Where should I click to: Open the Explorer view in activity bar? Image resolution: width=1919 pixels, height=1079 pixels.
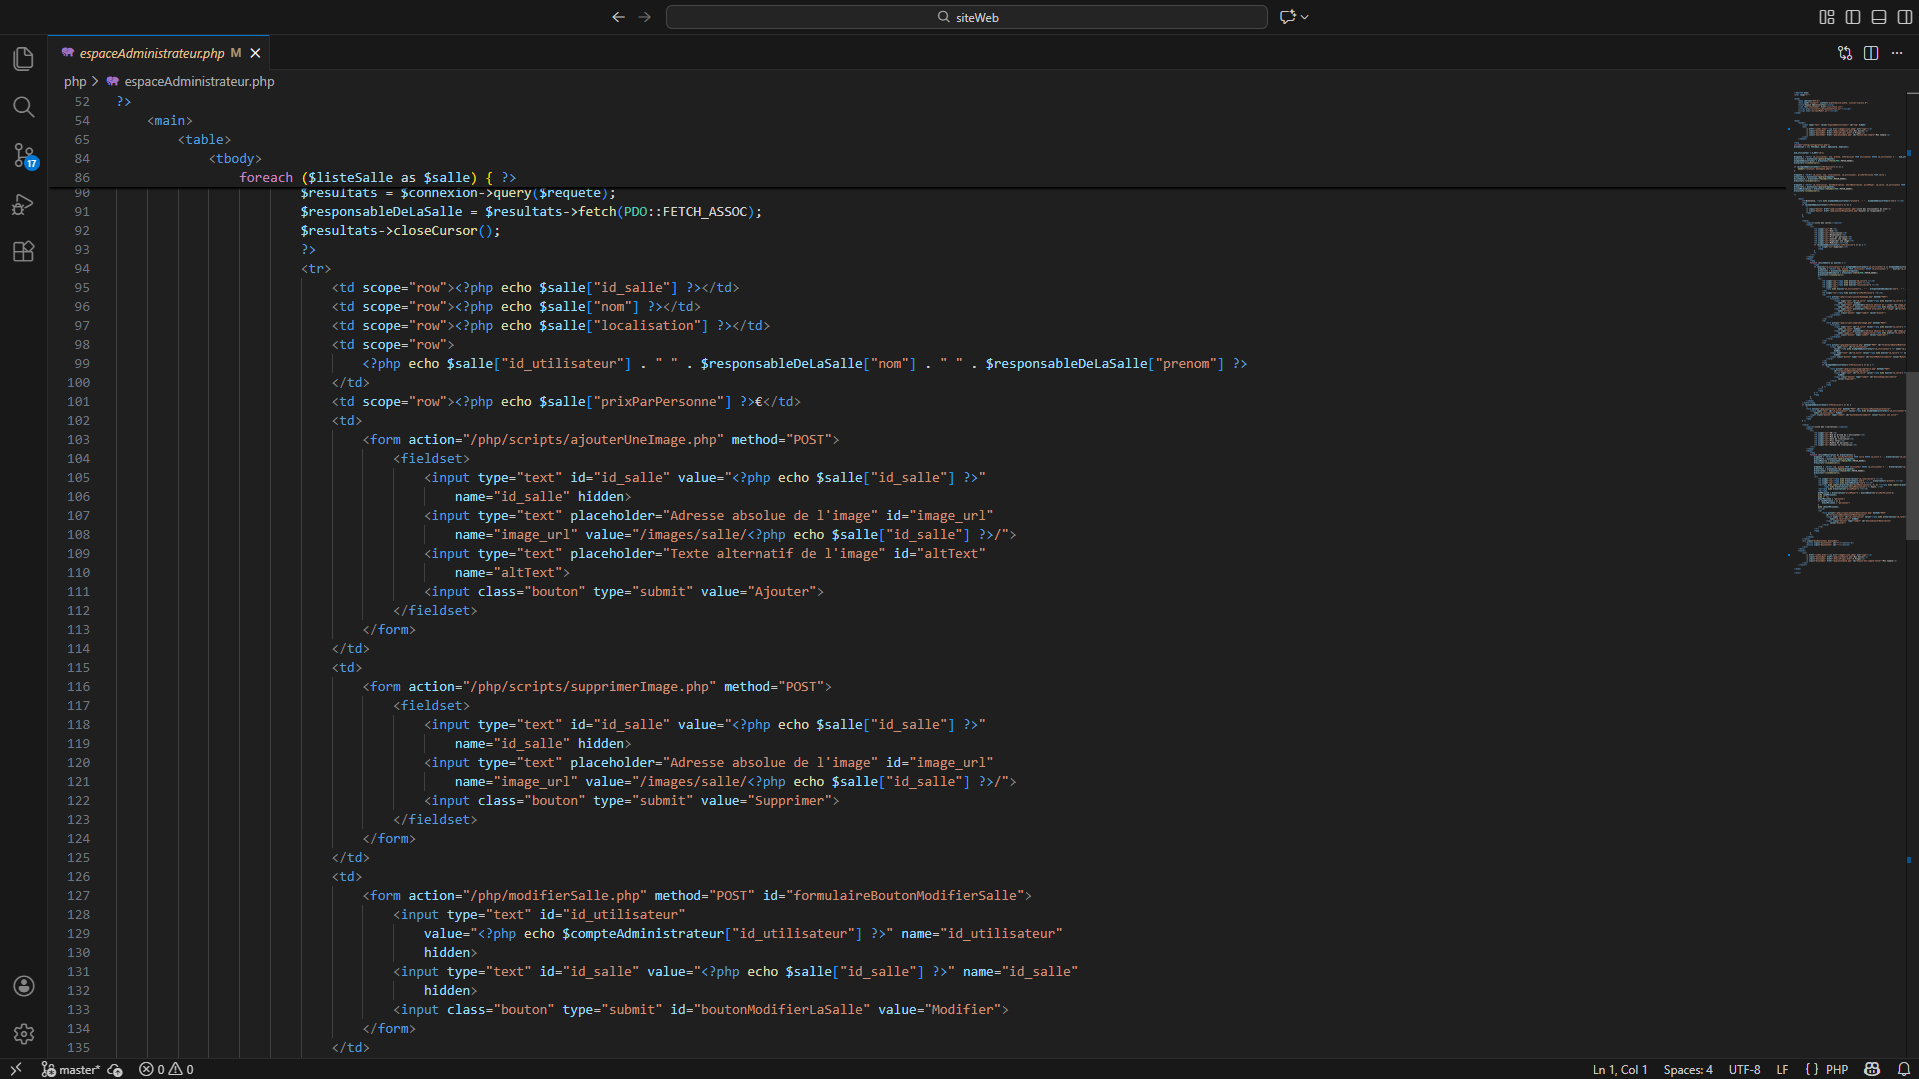(23, 59)
